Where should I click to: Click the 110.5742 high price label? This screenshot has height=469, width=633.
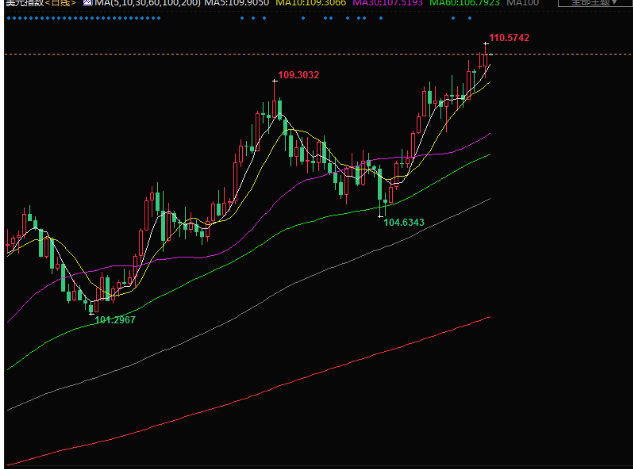pyautogui.click(x=509, y=38)
